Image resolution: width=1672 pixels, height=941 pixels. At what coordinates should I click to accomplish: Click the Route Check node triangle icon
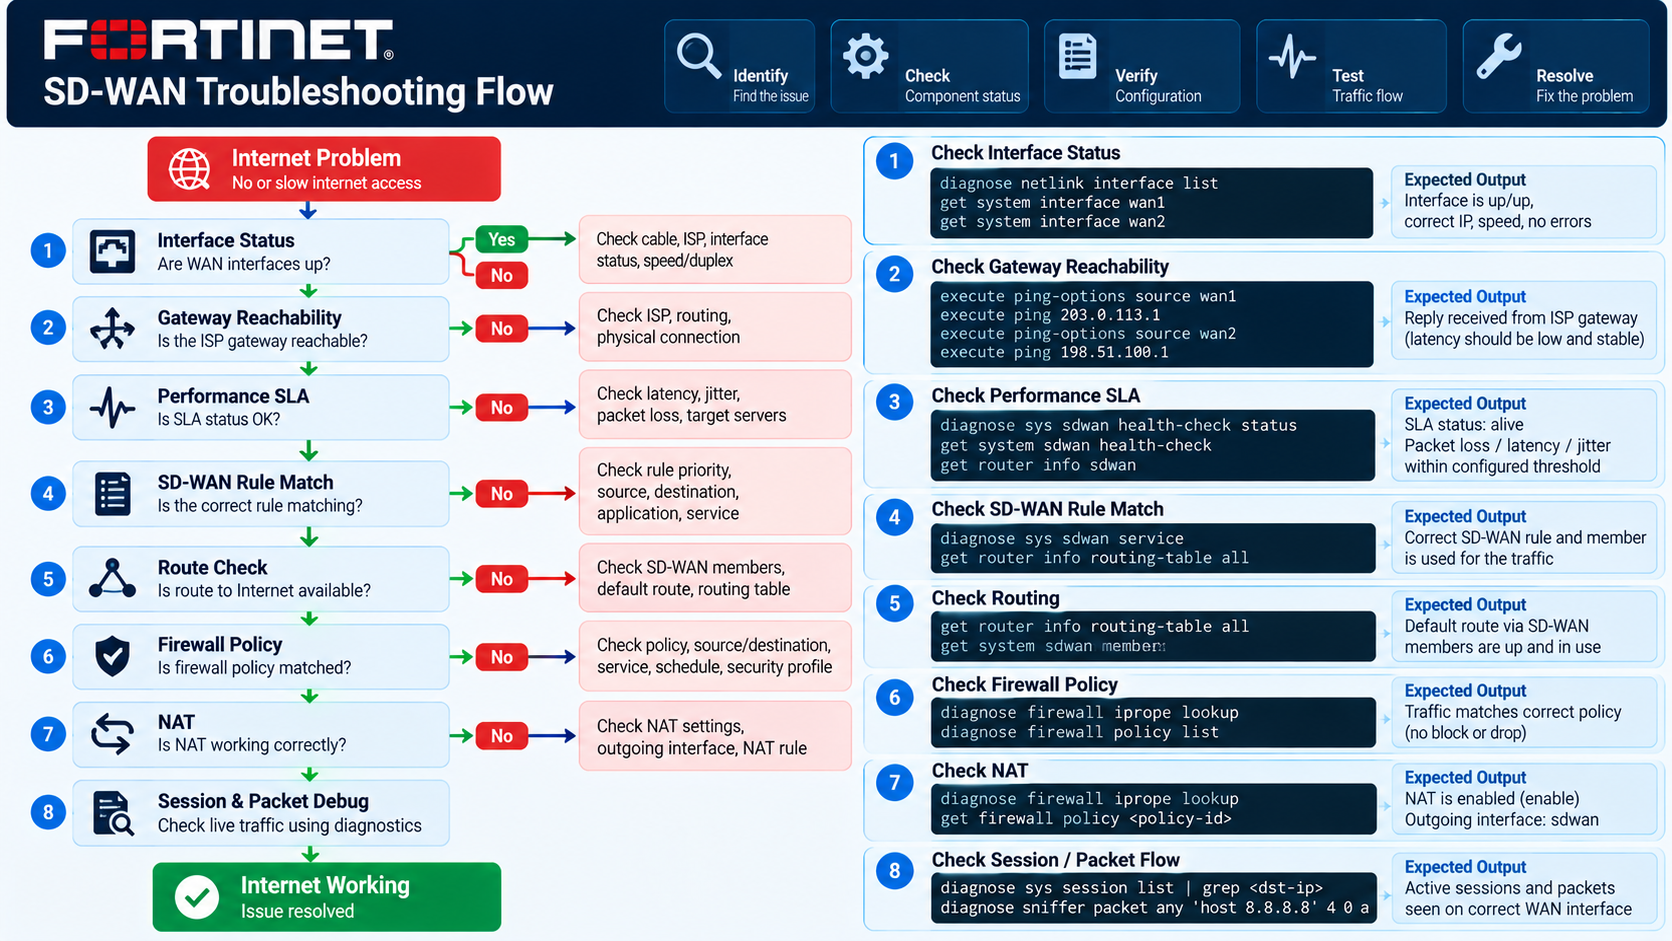[x=112, y=579]
